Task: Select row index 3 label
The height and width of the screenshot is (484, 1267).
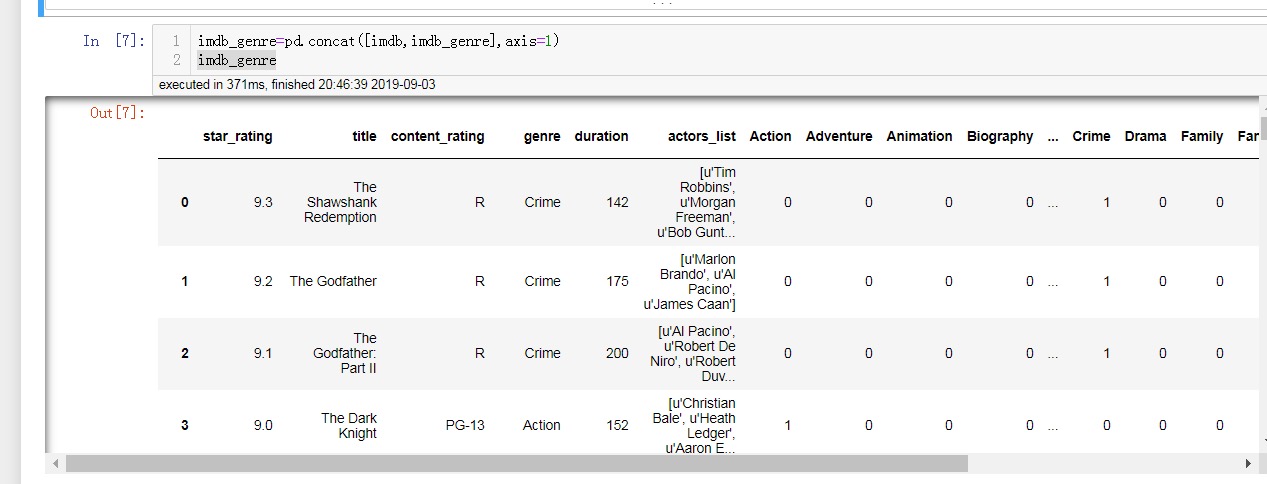Action: click(x=184, y=425)
